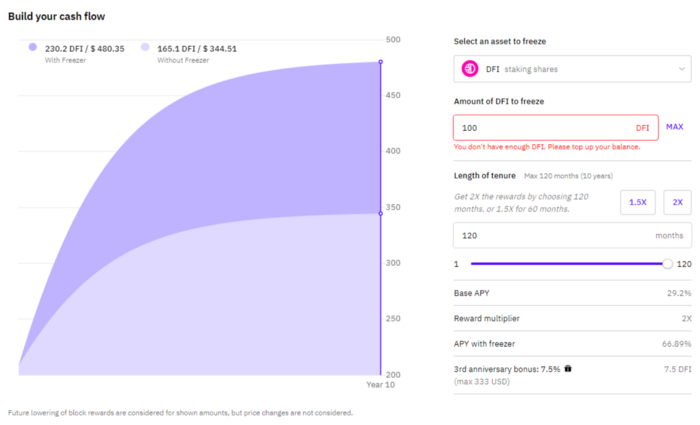Click the APY with freezer row

[x=572, y=344]
